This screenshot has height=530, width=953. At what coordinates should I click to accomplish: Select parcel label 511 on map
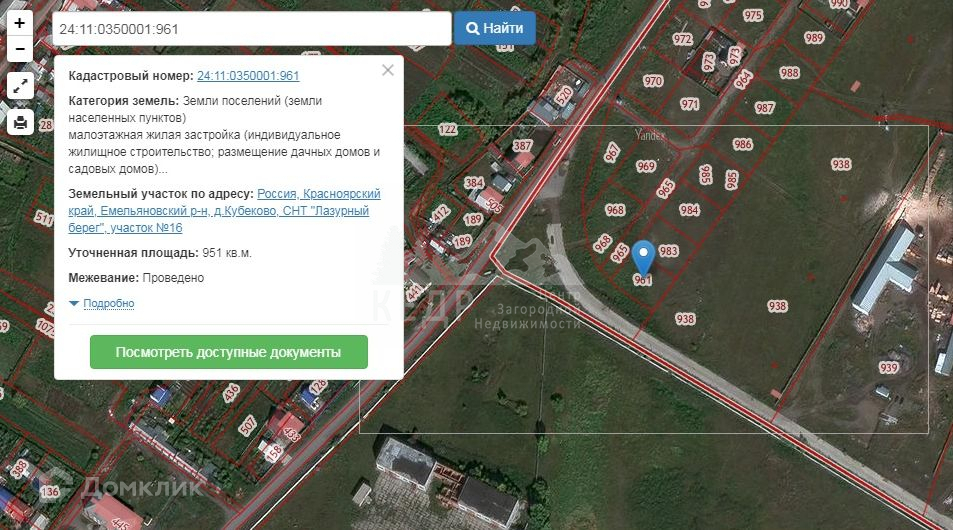click(x=44, y=218)
